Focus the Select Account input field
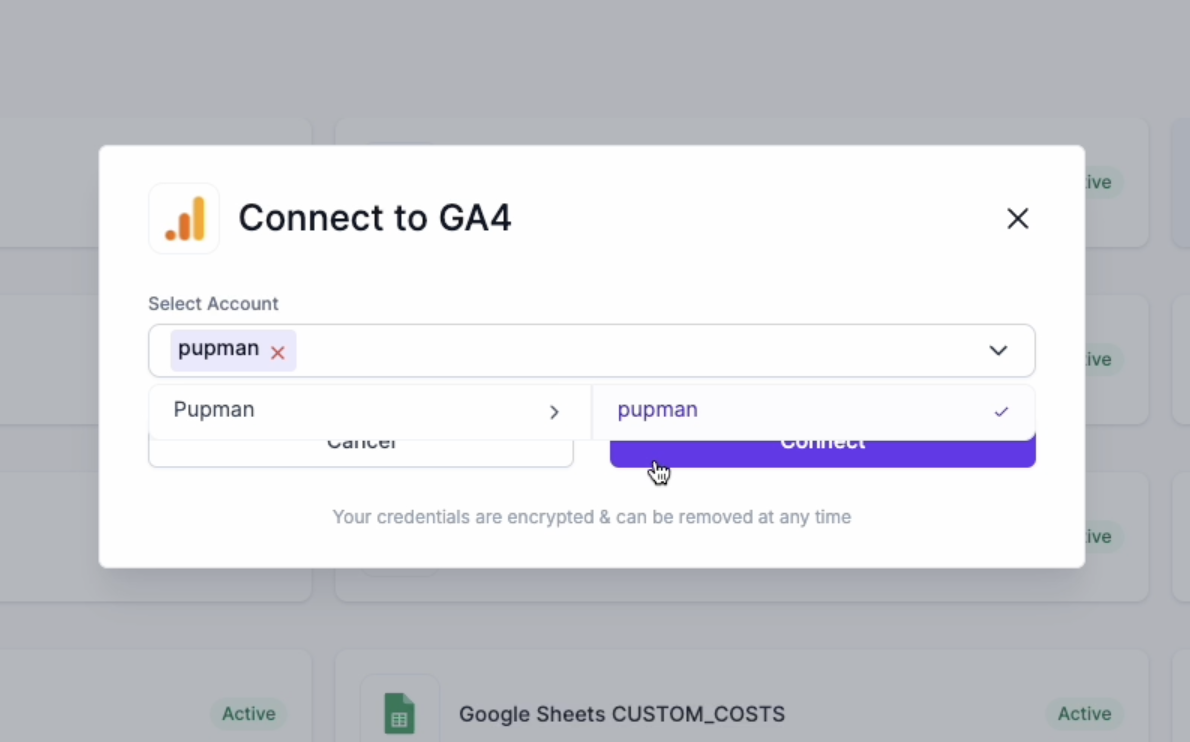This screenshot has width=1190, height=742. click(x=640, y=350)
